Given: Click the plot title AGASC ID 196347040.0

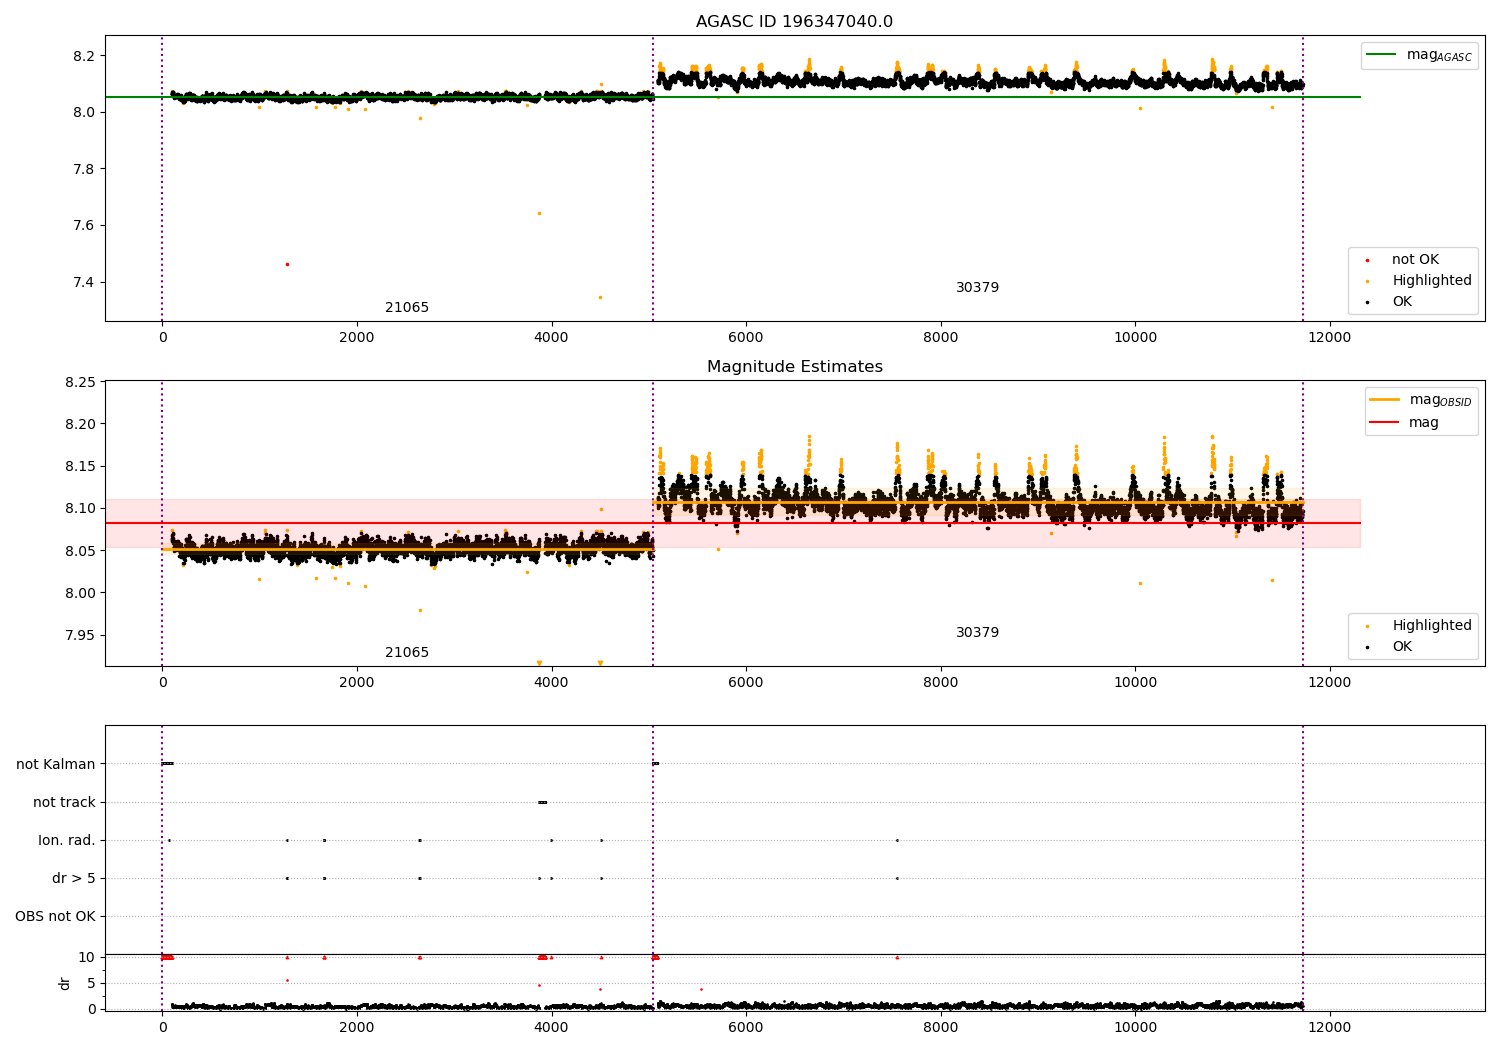Looking at the screenshot, I should [x=794, y=22].
